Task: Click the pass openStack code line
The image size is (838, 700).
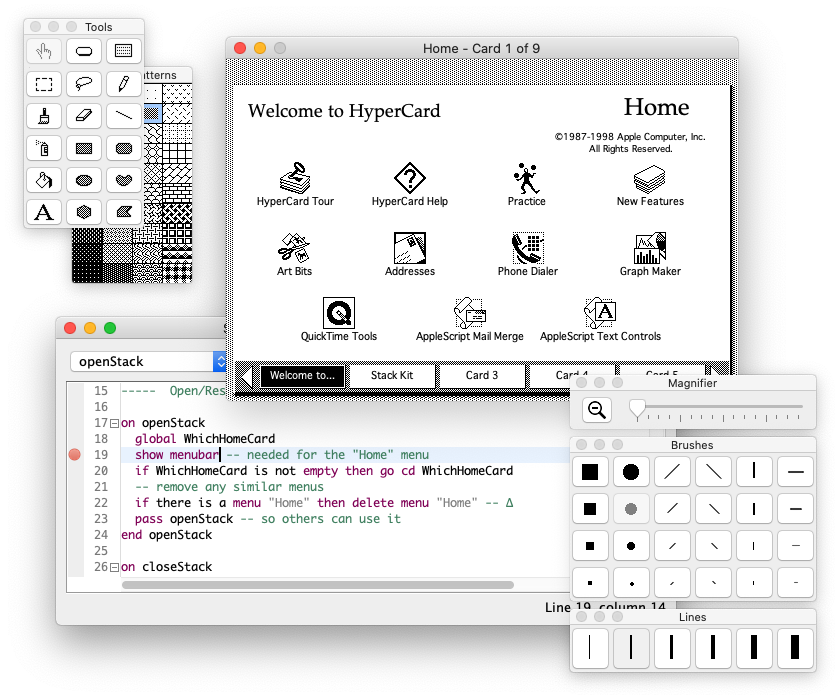Action: [x=268, y=519]
